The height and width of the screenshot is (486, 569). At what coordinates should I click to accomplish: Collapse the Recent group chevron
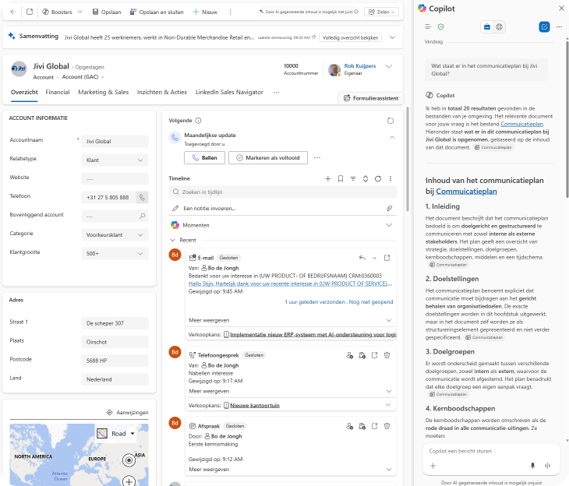[x=173, y=240]
